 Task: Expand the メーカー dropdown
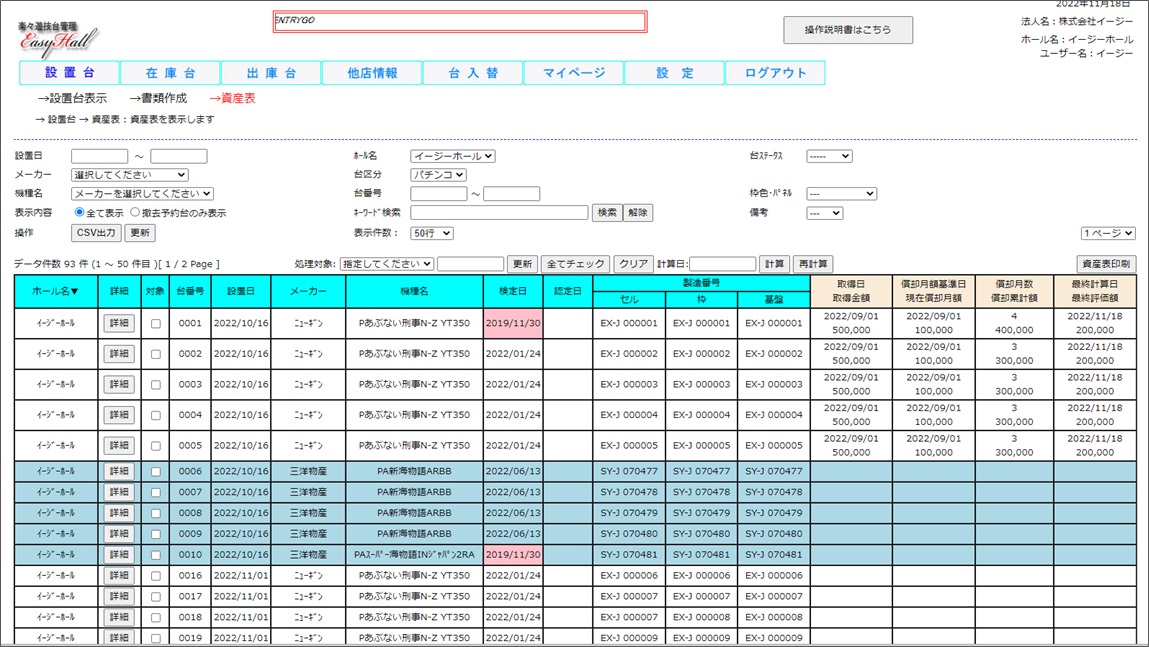129,175
